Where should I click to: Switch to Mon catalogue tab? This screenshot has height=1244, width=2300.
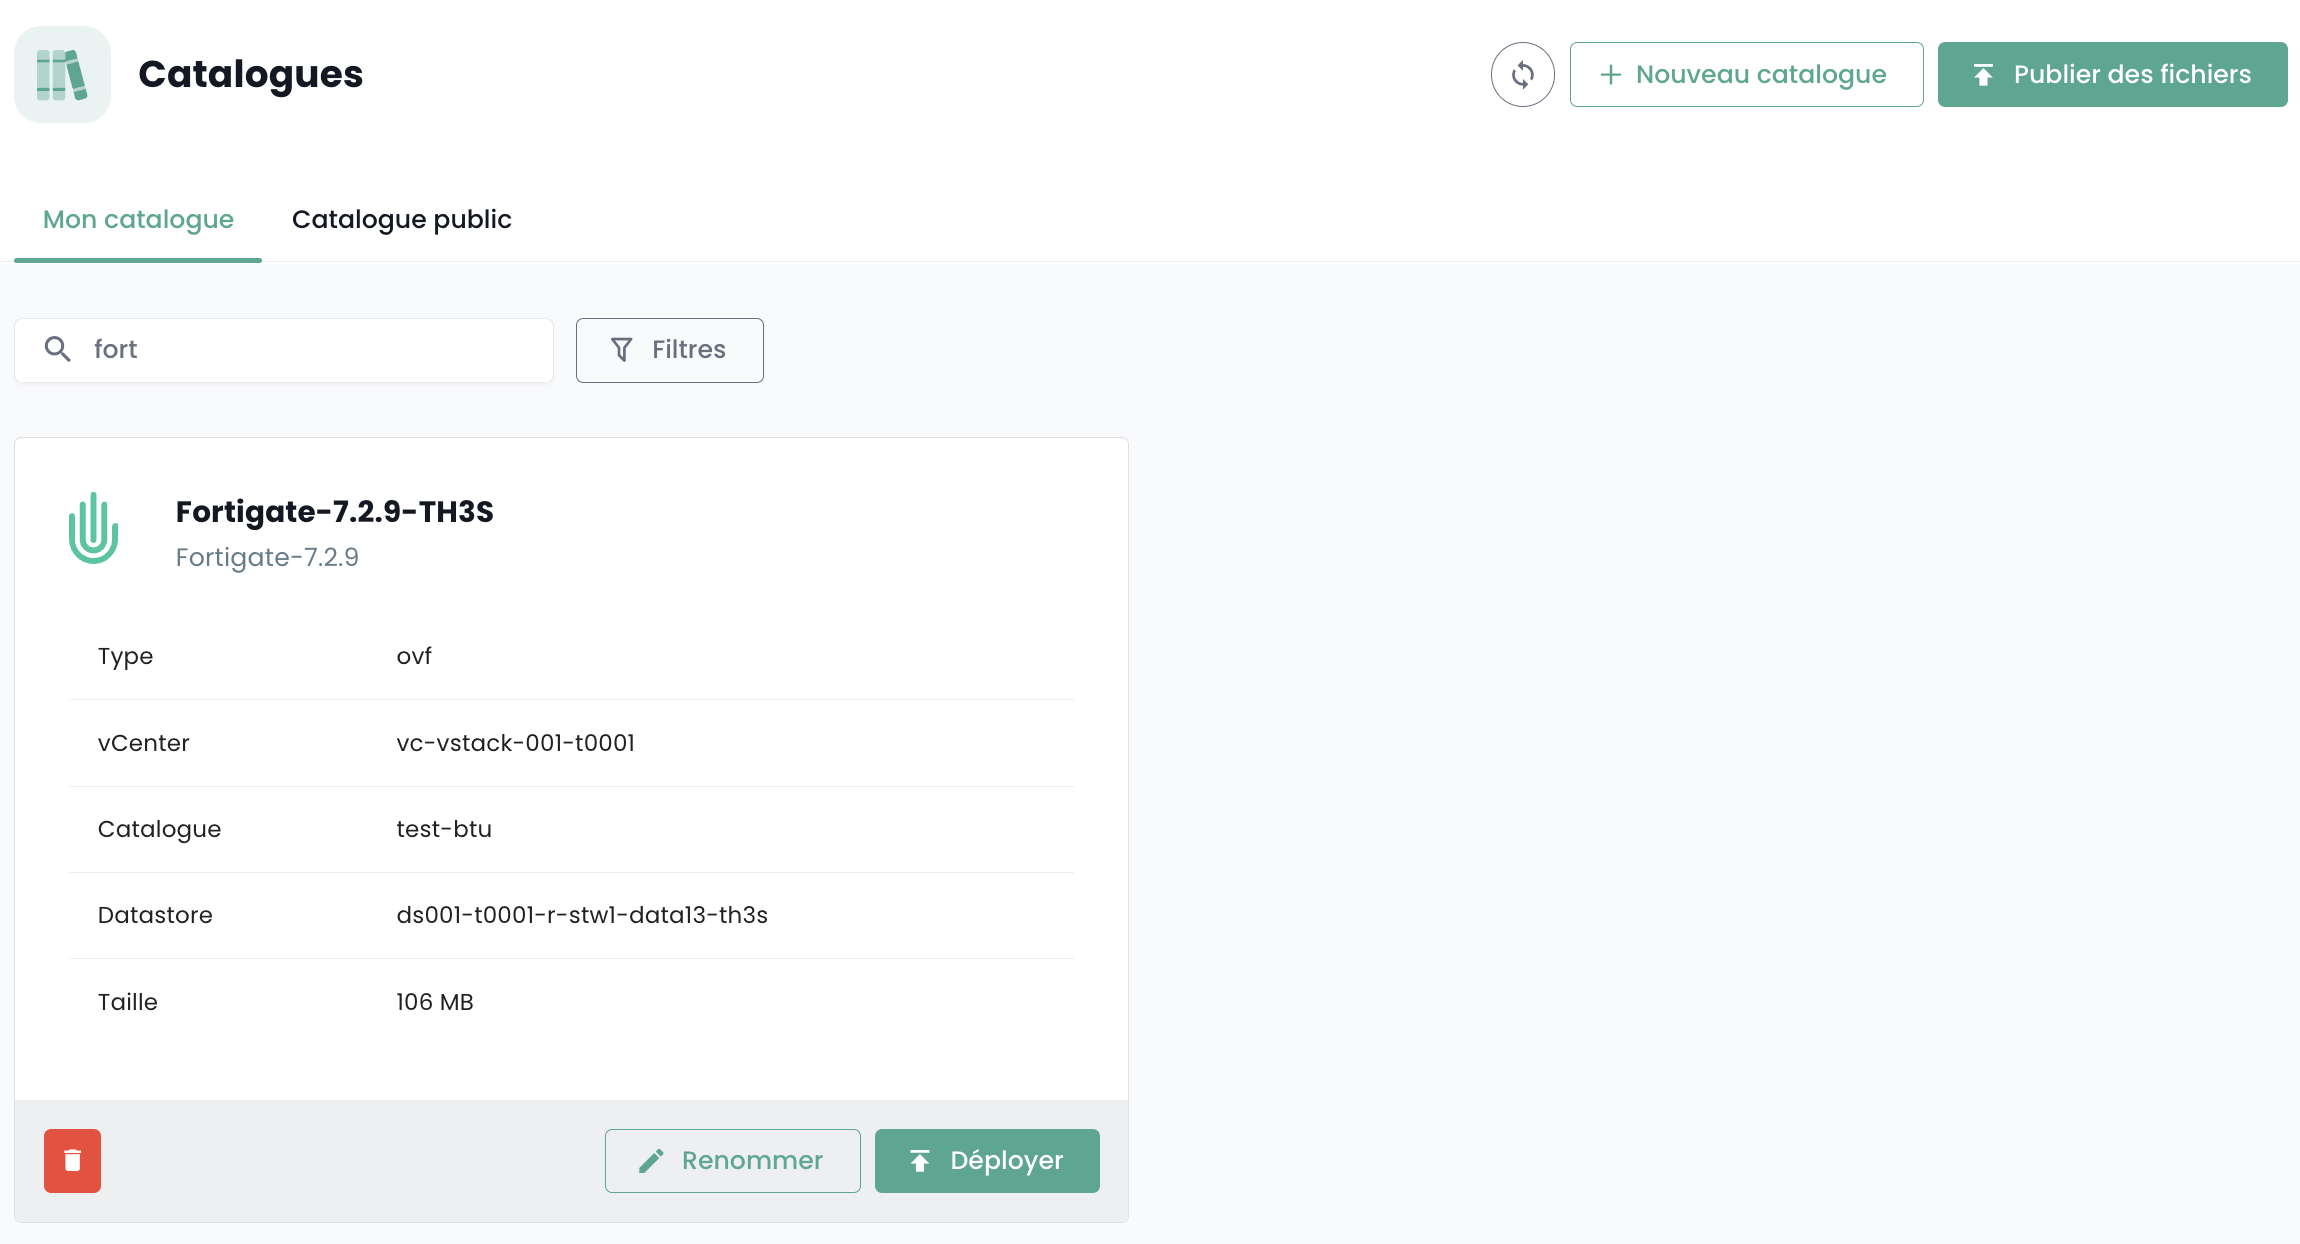(138, 219)
